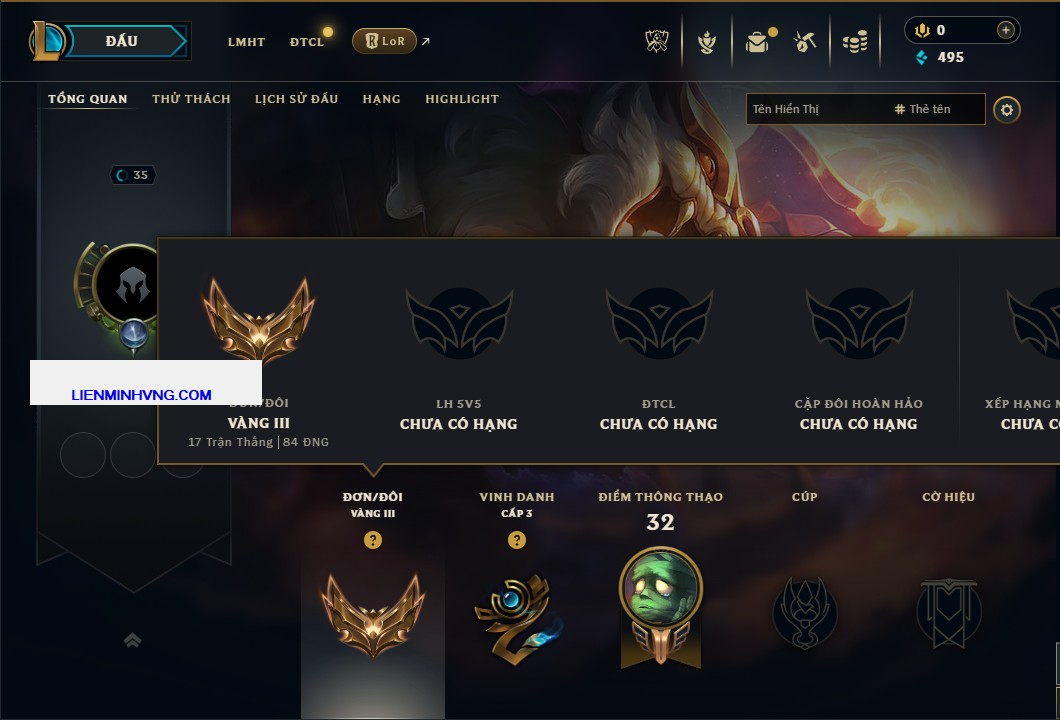Image resolution: width=1060 pixels, height=720 pixels.
Task: Switch to the THỬ THÁCH tab
Action: [191, 99]
